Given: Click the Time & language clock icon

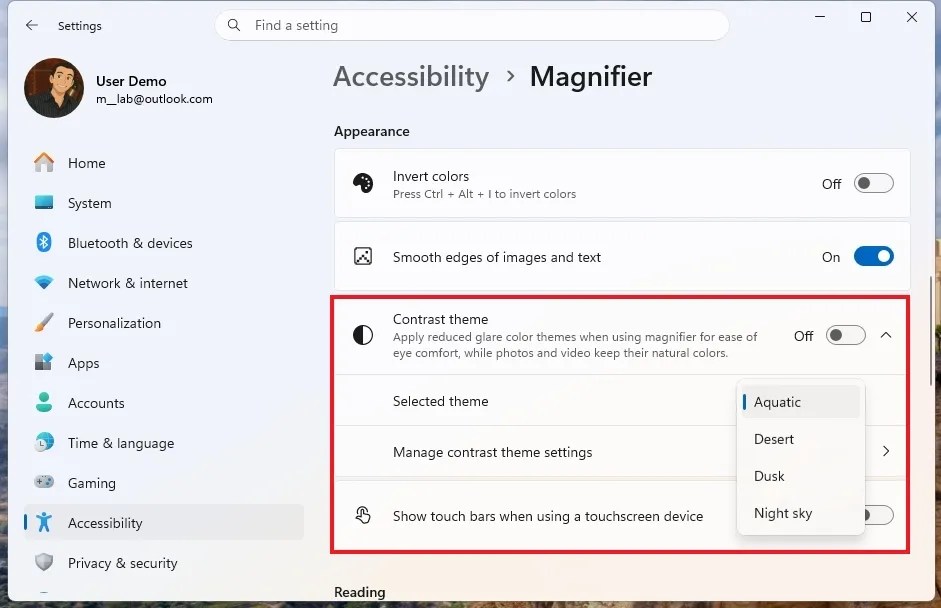Looking at the screenshot, I should pyautogui.click(x=44, y=443).
